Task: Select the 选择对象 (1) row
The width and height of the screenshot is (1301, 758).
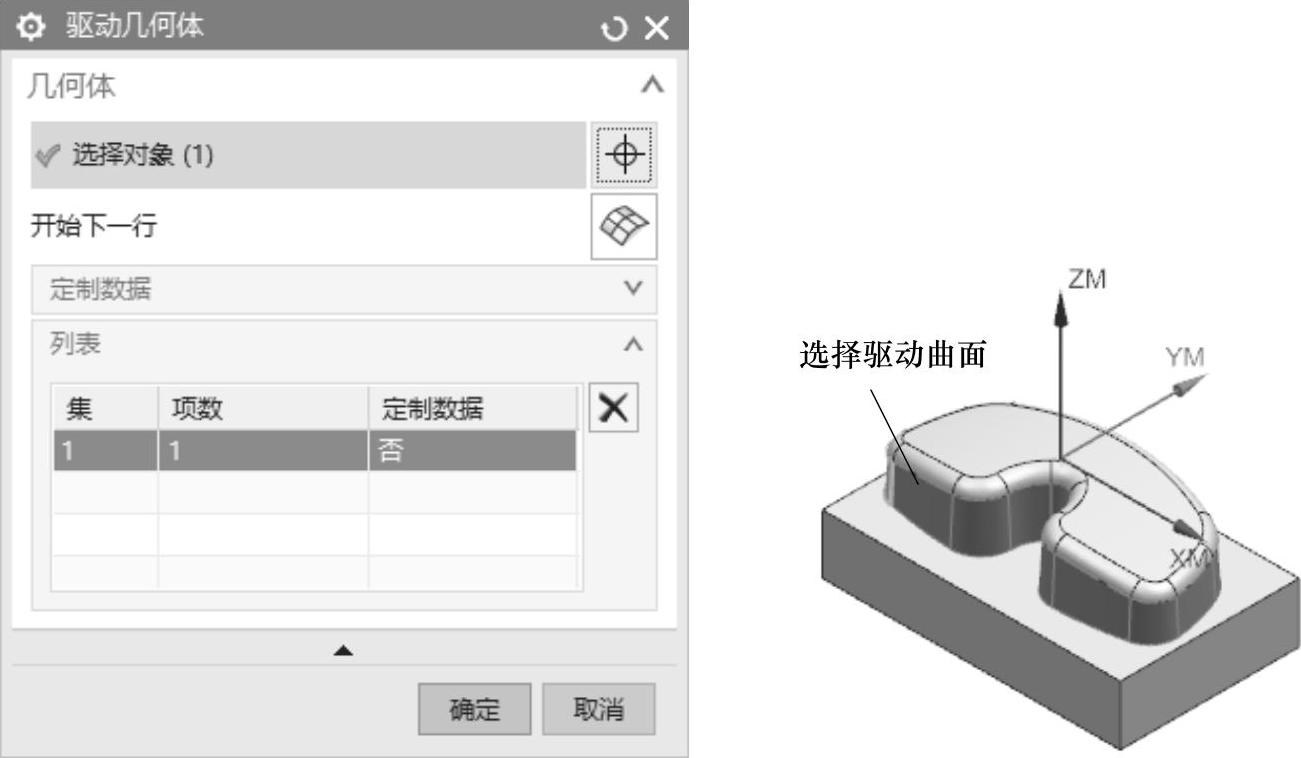Action: pyautogui.click(x=308, y=155)
